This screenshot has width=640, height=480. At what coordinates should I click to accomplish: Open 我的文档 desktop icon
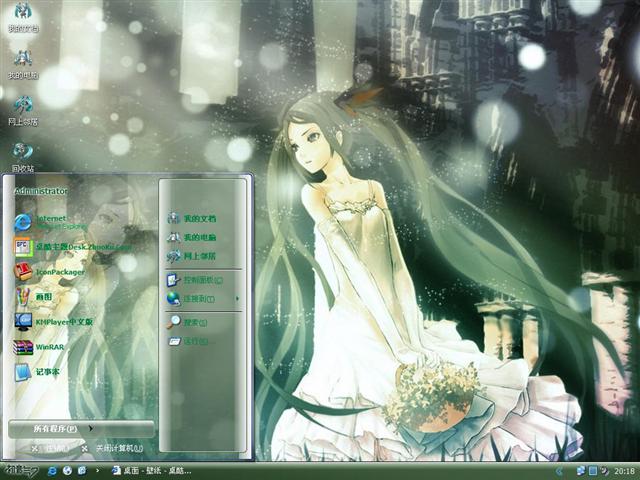click(x=23, y=17)
